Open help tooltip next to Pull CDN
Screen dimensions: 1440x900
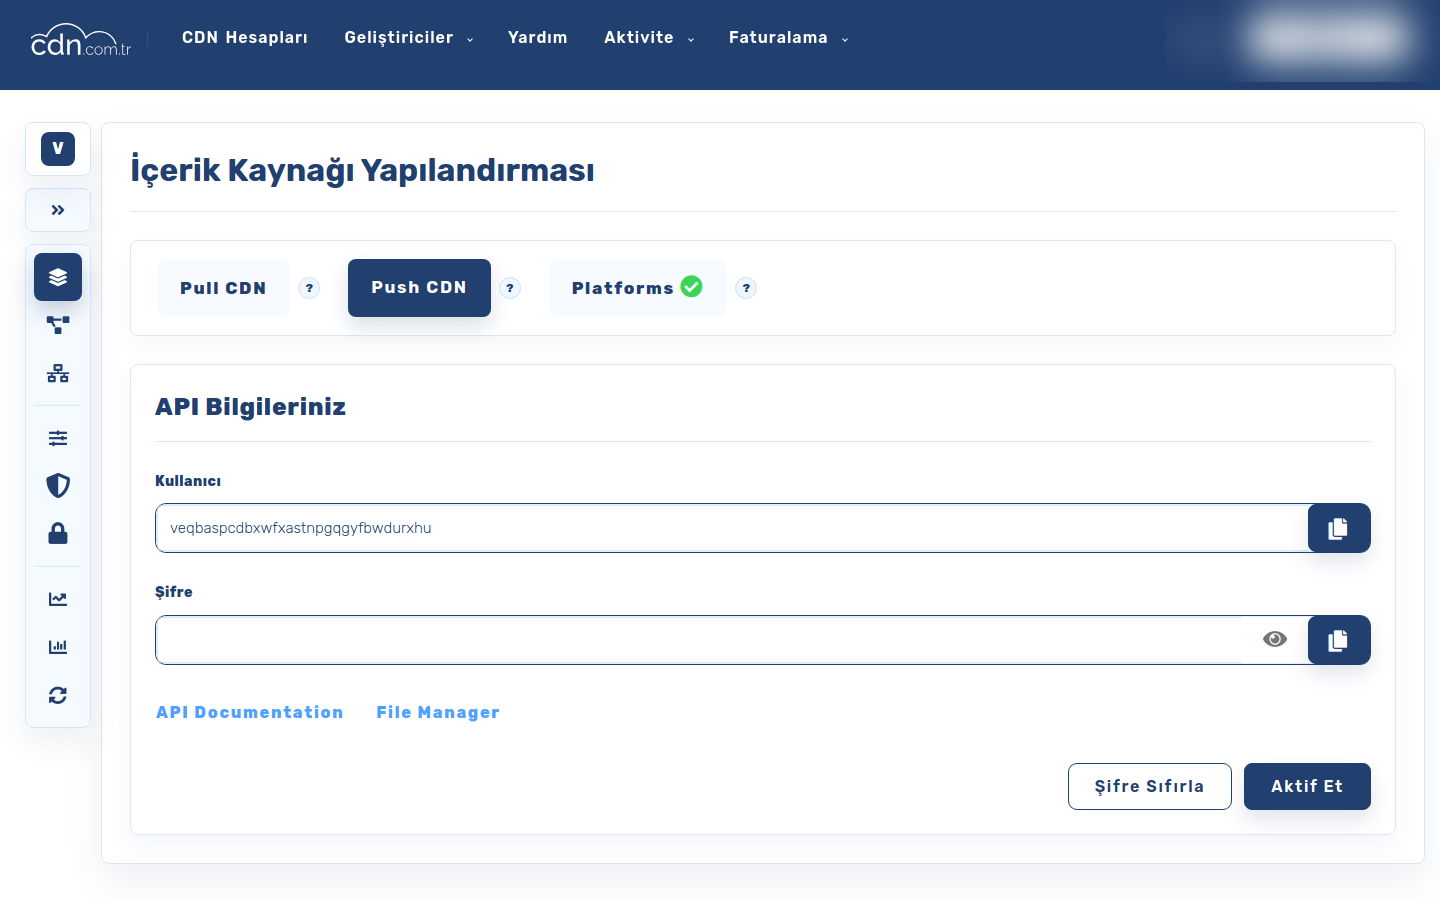click(310, 288)
